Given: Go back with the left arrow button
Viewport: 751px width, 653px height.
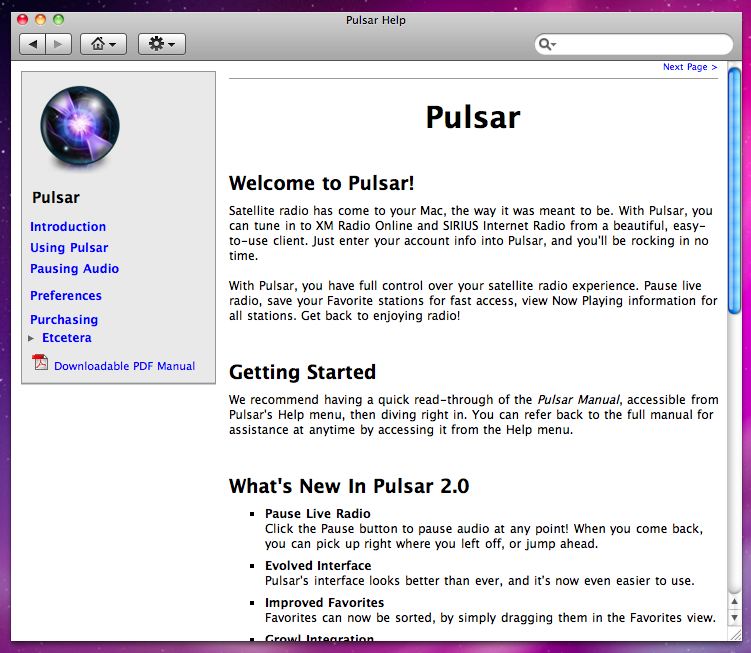Looking at the screenshot, I should 33,44.
